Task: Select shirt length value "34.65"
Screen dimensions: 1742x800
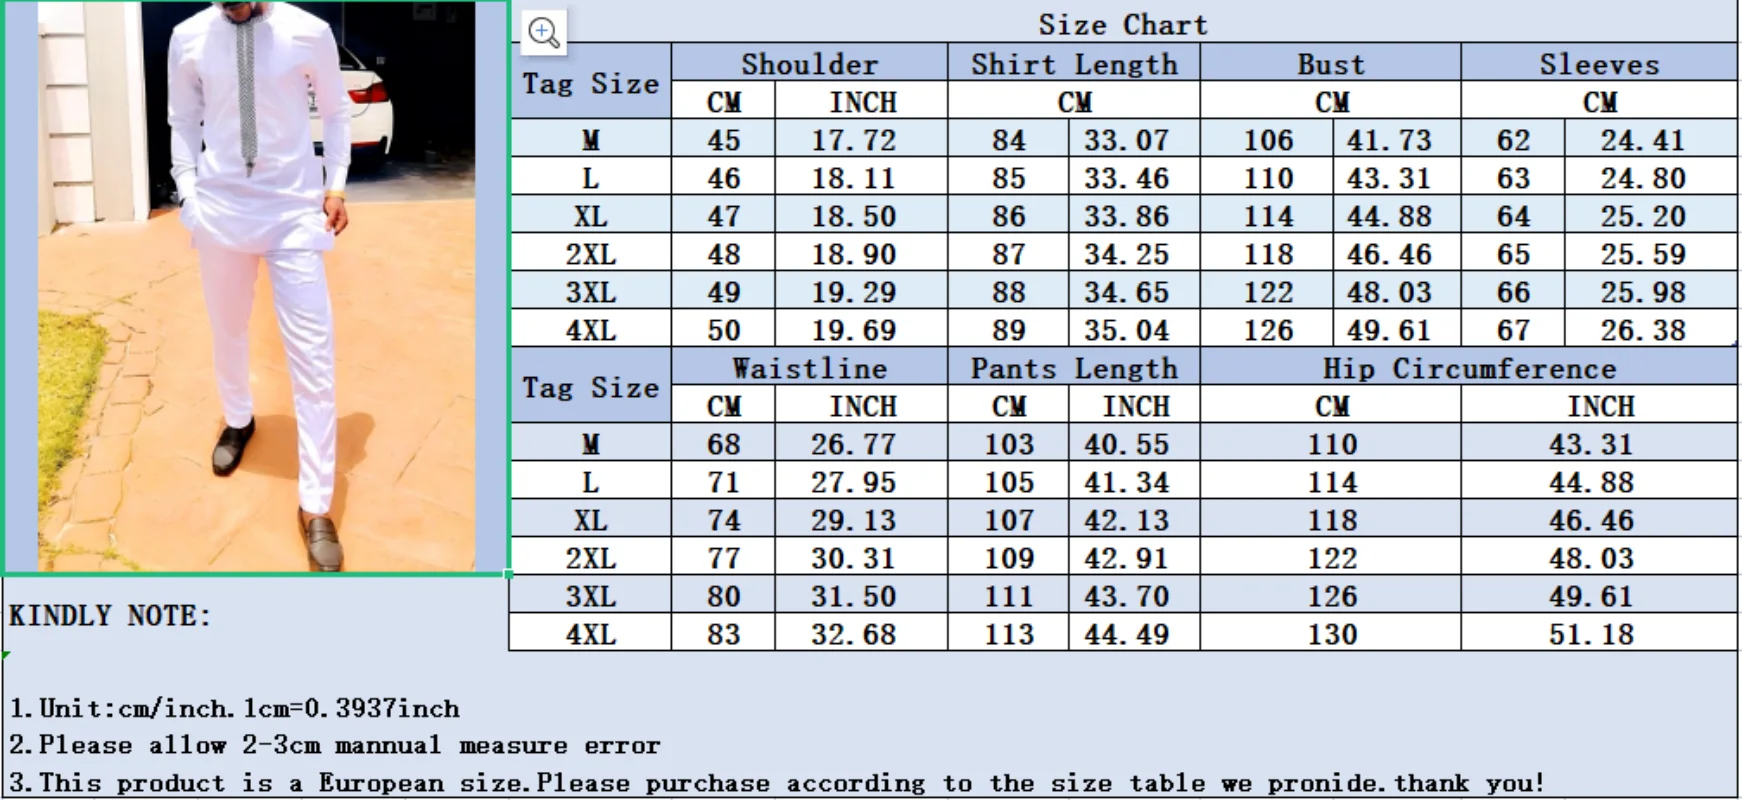Action: [1126, 292]
